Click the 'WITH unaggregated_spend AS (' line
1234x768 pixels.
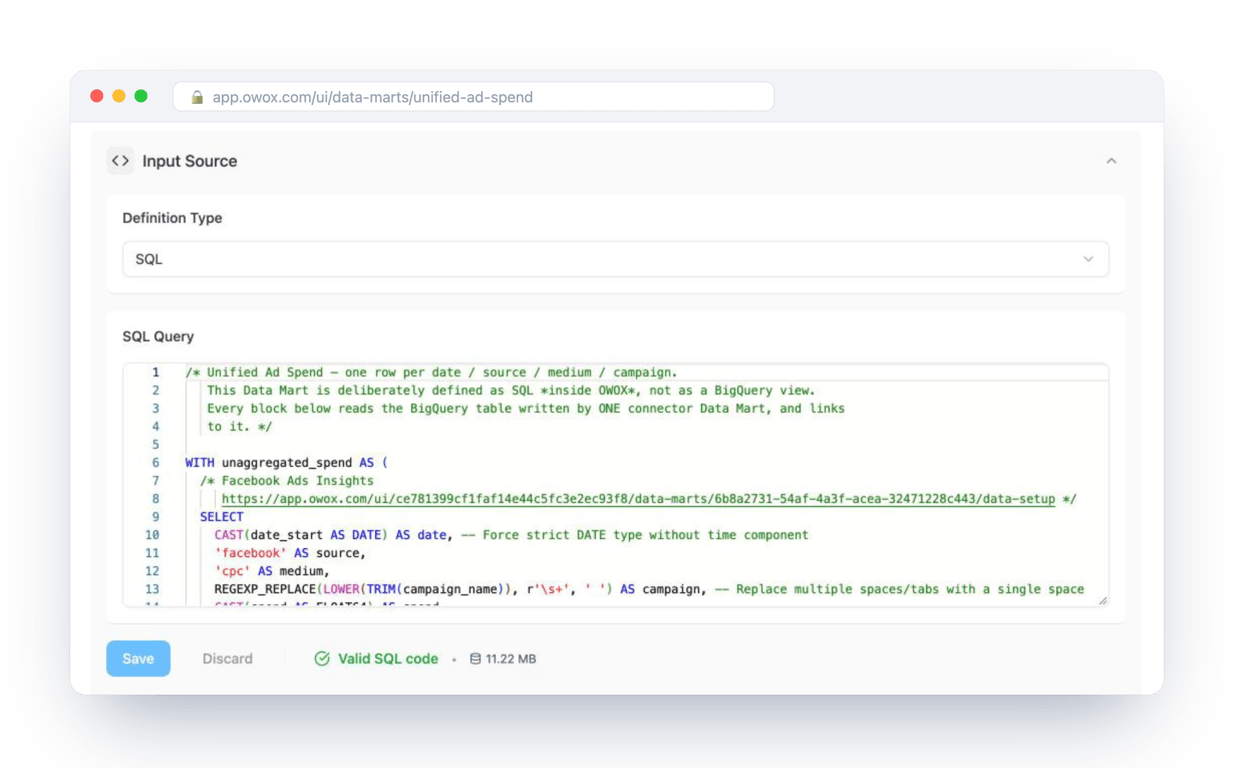click(x=286, y=462)
